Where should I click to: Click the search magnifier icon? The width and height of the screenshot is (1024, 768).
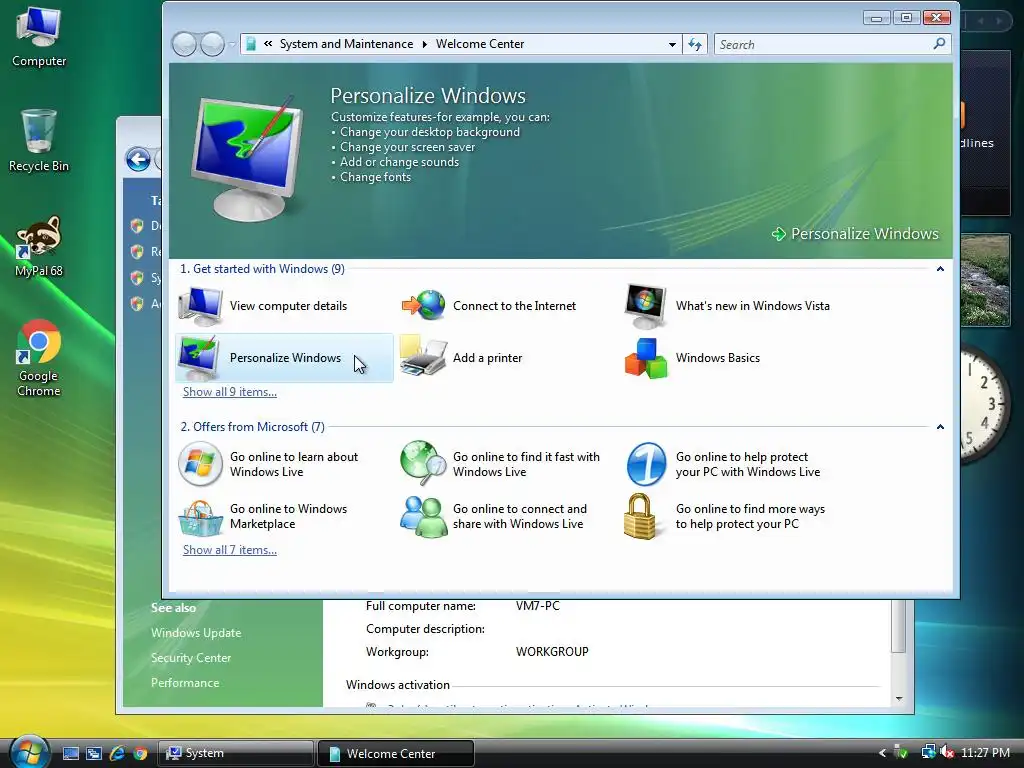click(939, 44)
